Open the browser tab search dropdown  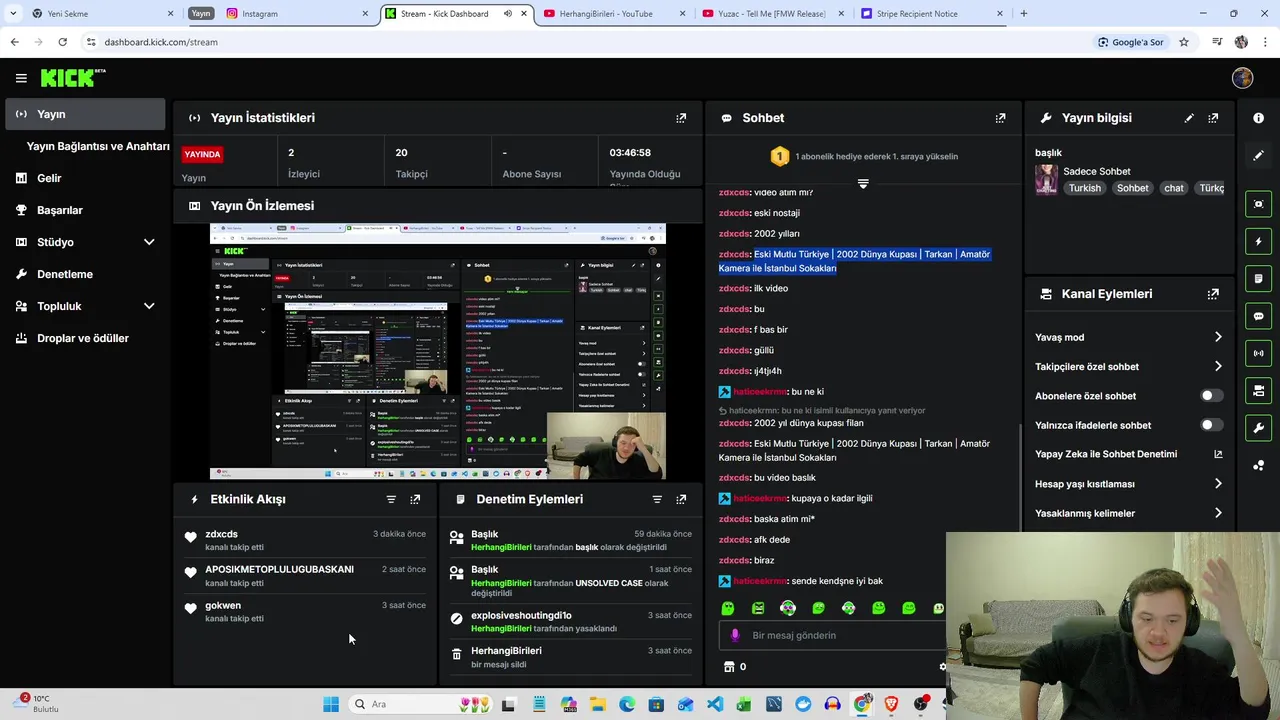(13, 14)
